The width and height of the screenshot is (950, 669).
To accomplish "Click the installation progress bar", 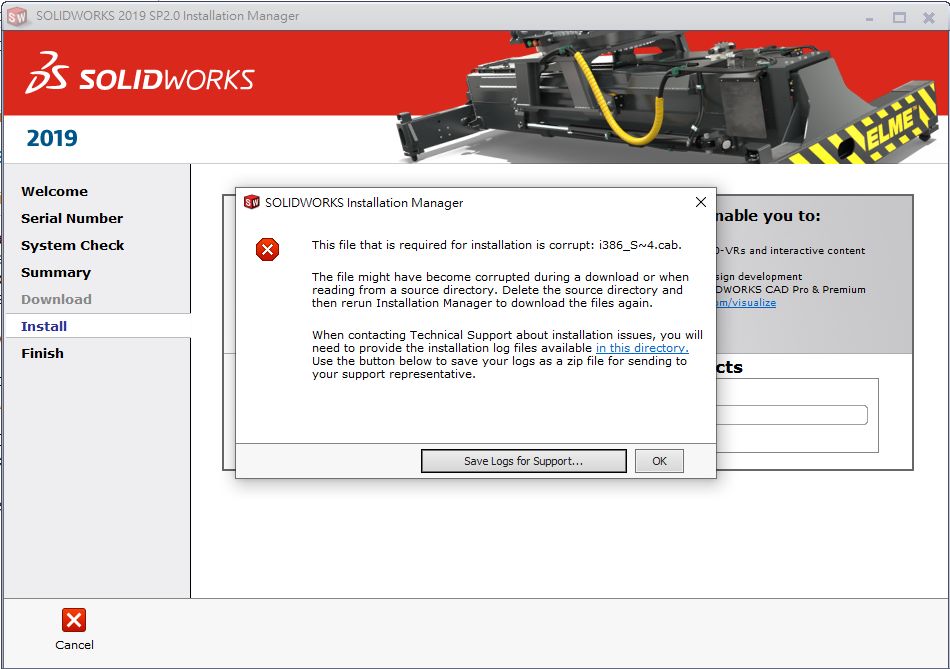I will (x=792, y=415).
